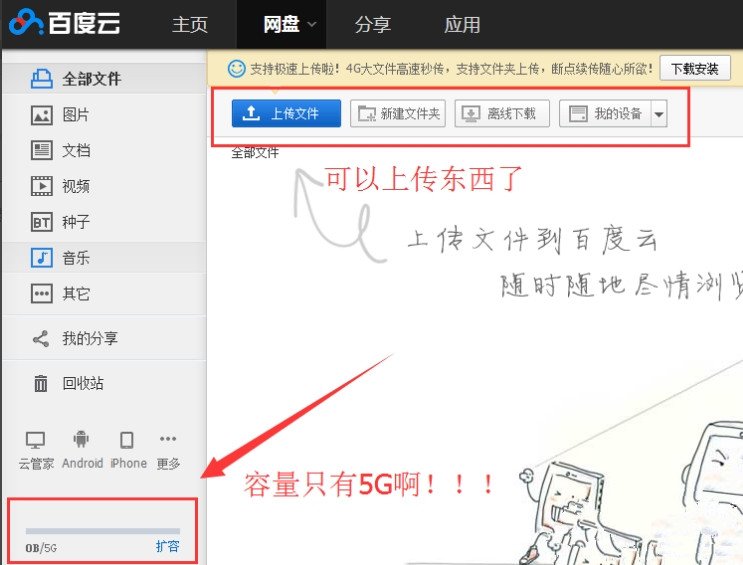Click the 我的分享 share icon

41,339
